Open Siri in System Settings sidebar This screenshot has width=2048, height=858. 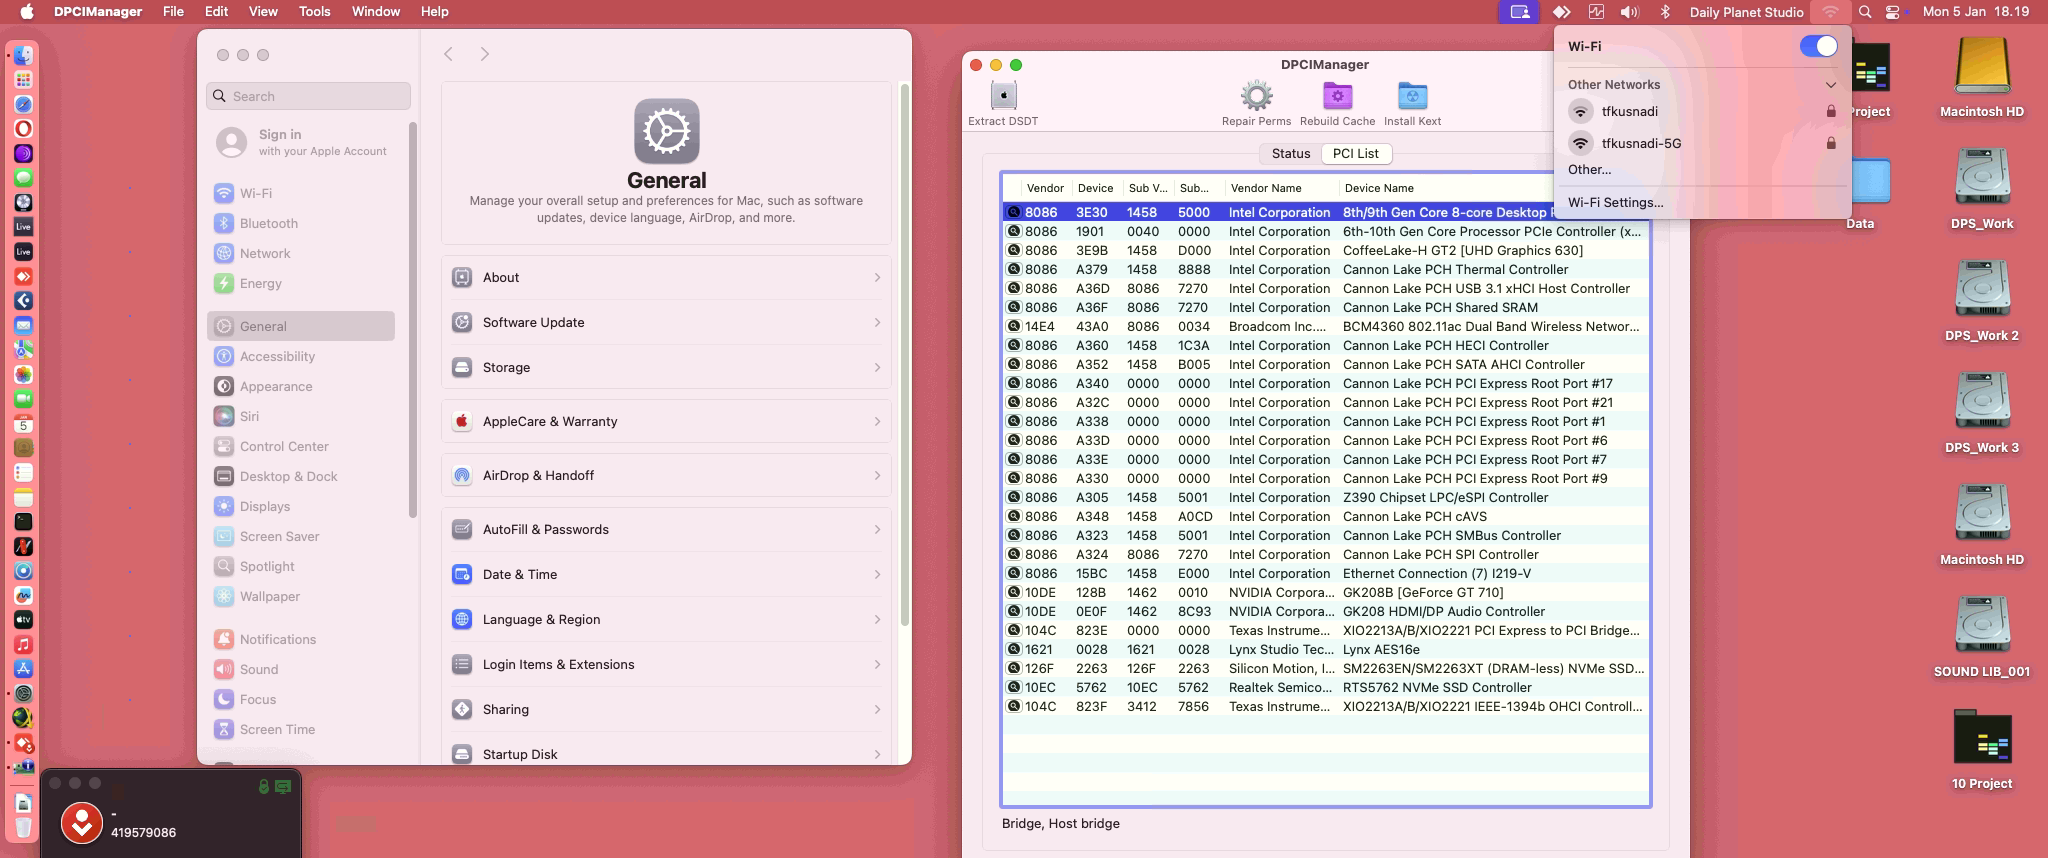(301, 416)
